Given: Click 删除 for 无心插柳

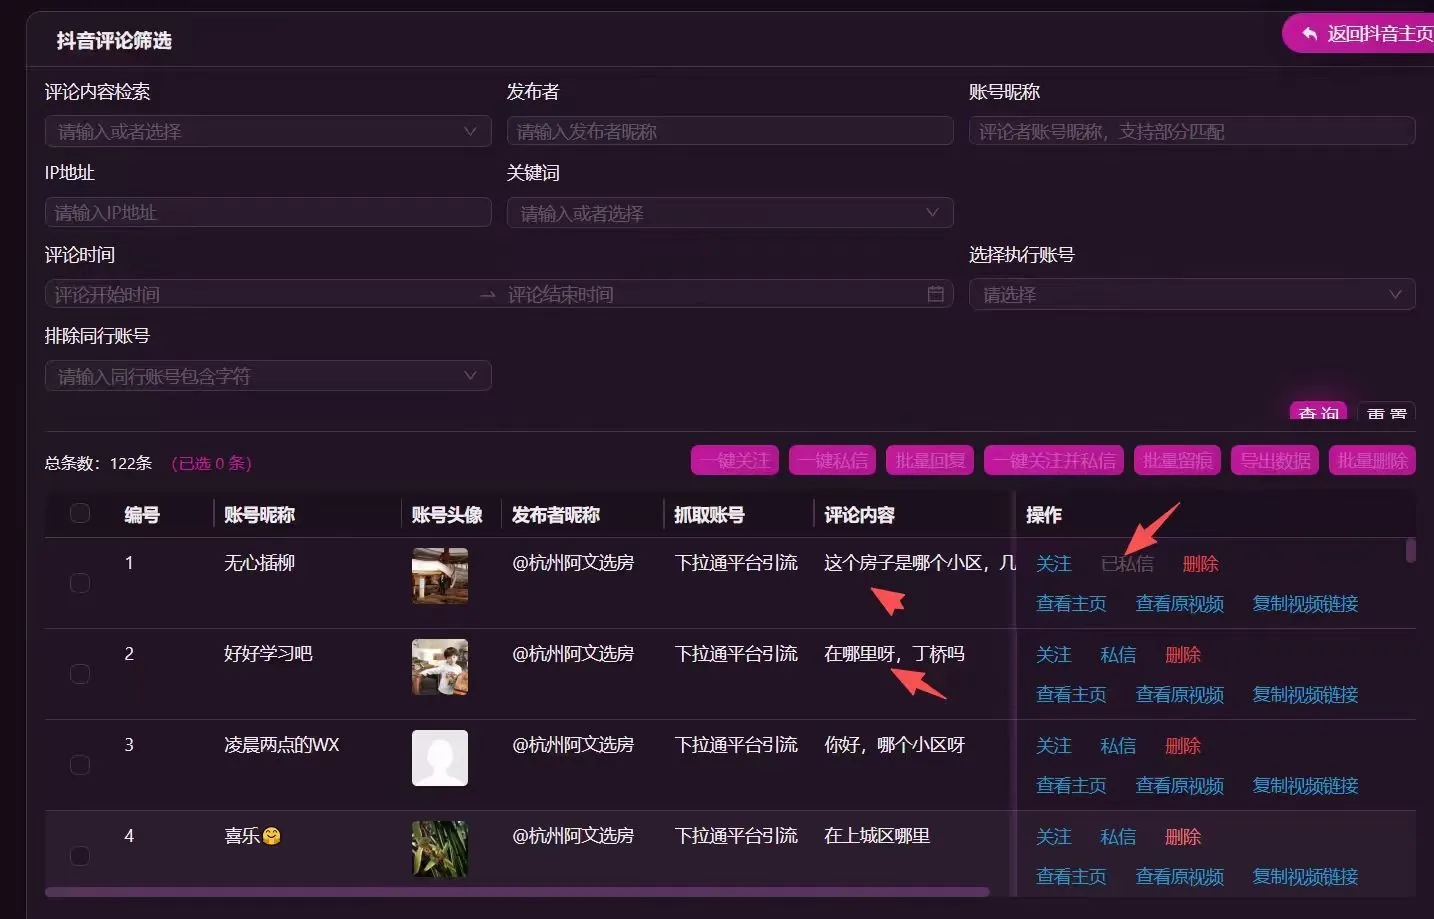Looking at the screenshot, I should (1200, 564).
